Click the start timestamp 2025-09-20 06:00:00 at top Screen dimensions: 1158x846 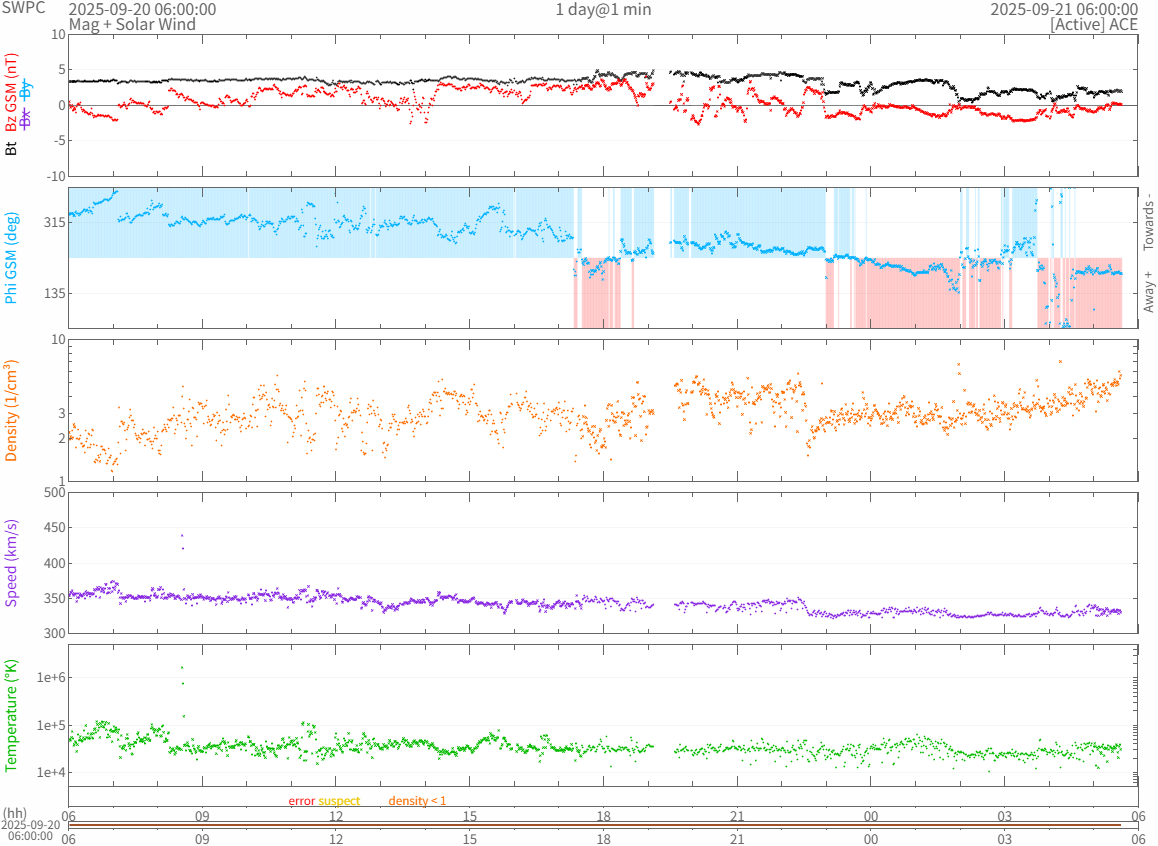pyautogui.click(x=142, y=9)
